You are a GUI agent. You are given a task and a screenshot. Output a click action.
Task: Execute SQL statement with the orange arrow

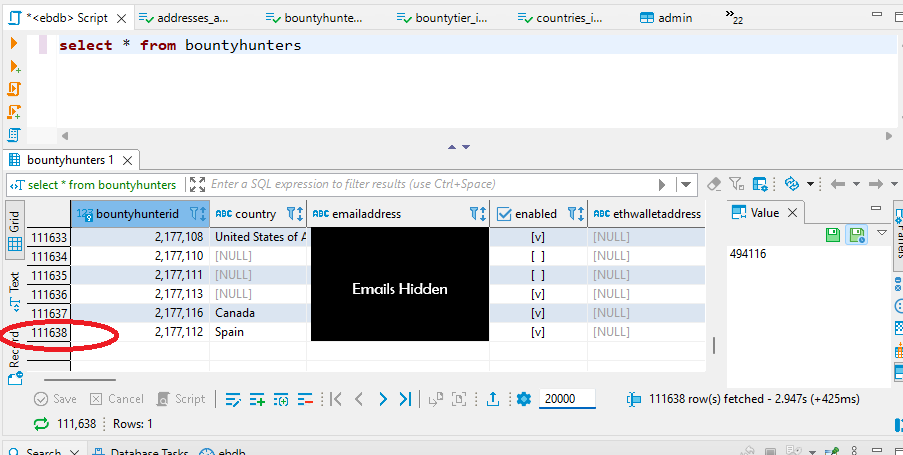point(15,44)
